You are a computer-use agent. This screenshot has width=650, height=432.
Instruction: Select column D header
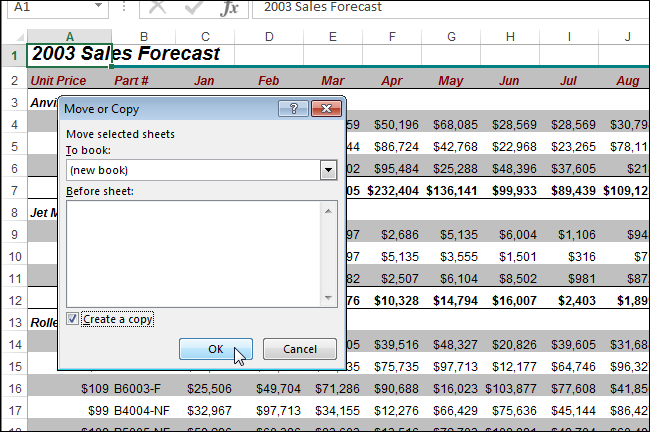pos(269,36)
